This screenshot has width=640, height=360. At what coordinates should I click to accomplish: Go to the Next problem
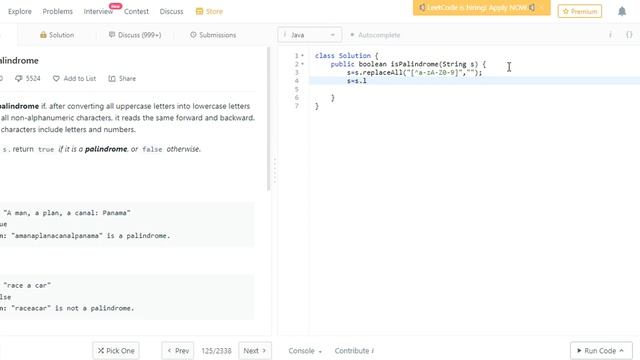click(255, 351)
